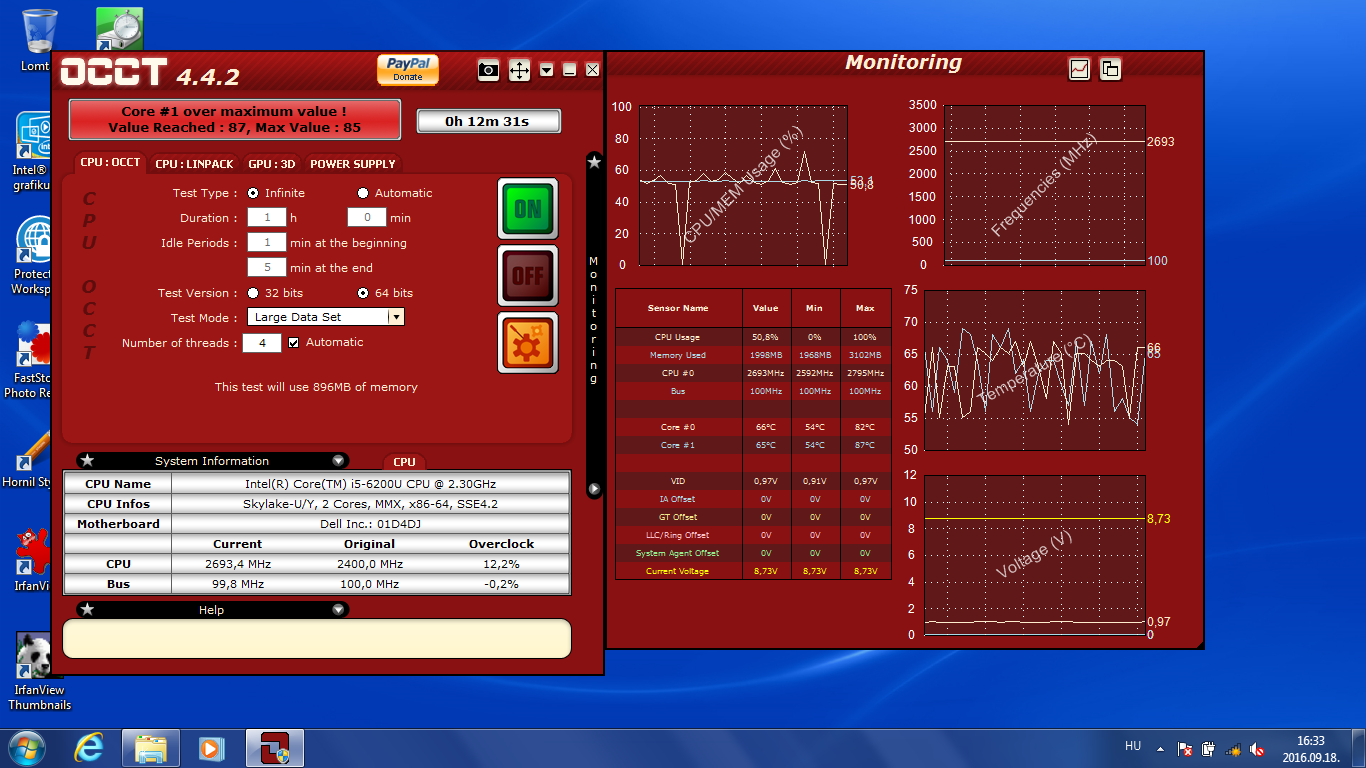Click the Core #1 sensor row name
Image resolution: width=1366 pixels, height=768 pixels.
[678, 445]
